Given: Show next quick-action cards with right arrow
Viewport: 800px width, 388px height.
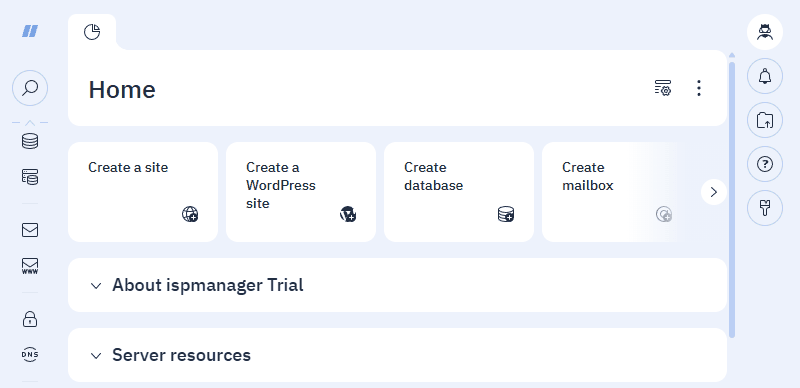Looking at the screenshot, I should 714,192.
